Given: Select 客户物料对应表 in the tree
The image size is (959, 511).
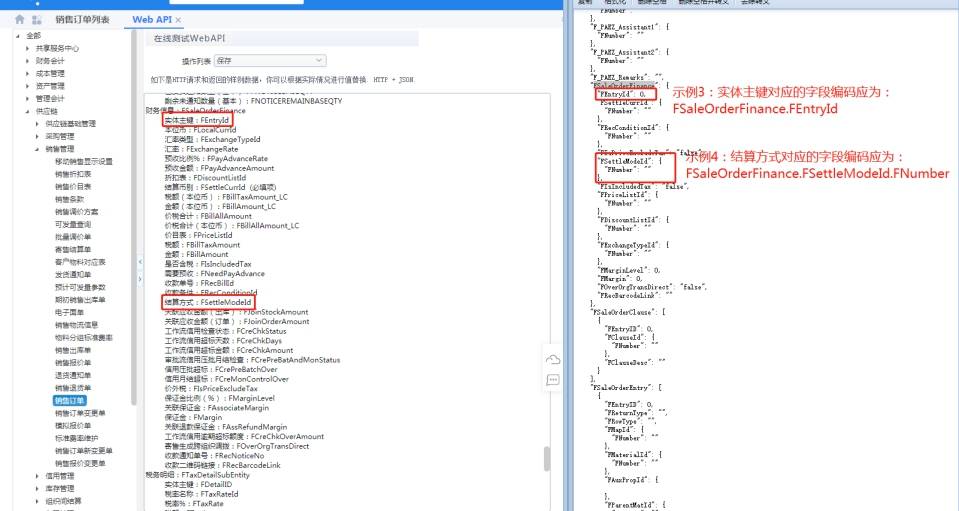Looking at the screenshot, I should click(80, 262).
